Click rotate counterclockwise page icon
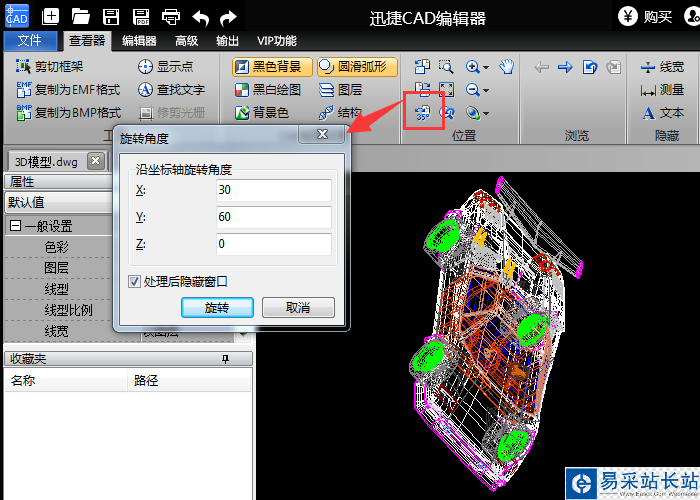The height and width of the screenshot is (500, 700). [x=422, y=67]
